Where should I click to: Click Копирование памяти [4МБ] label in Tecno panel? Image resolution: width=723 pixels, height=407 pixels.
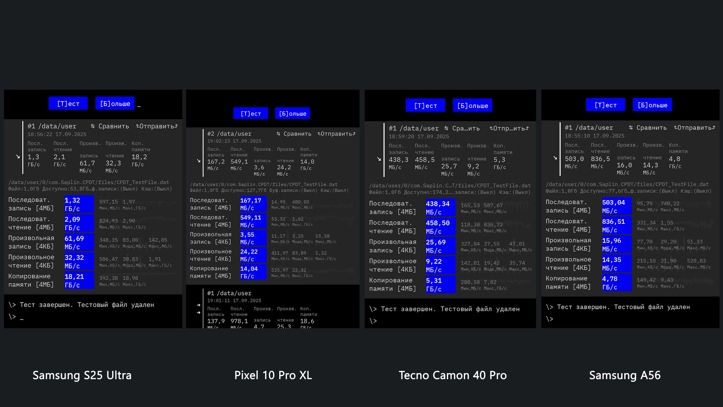click(x=392, y=284)
